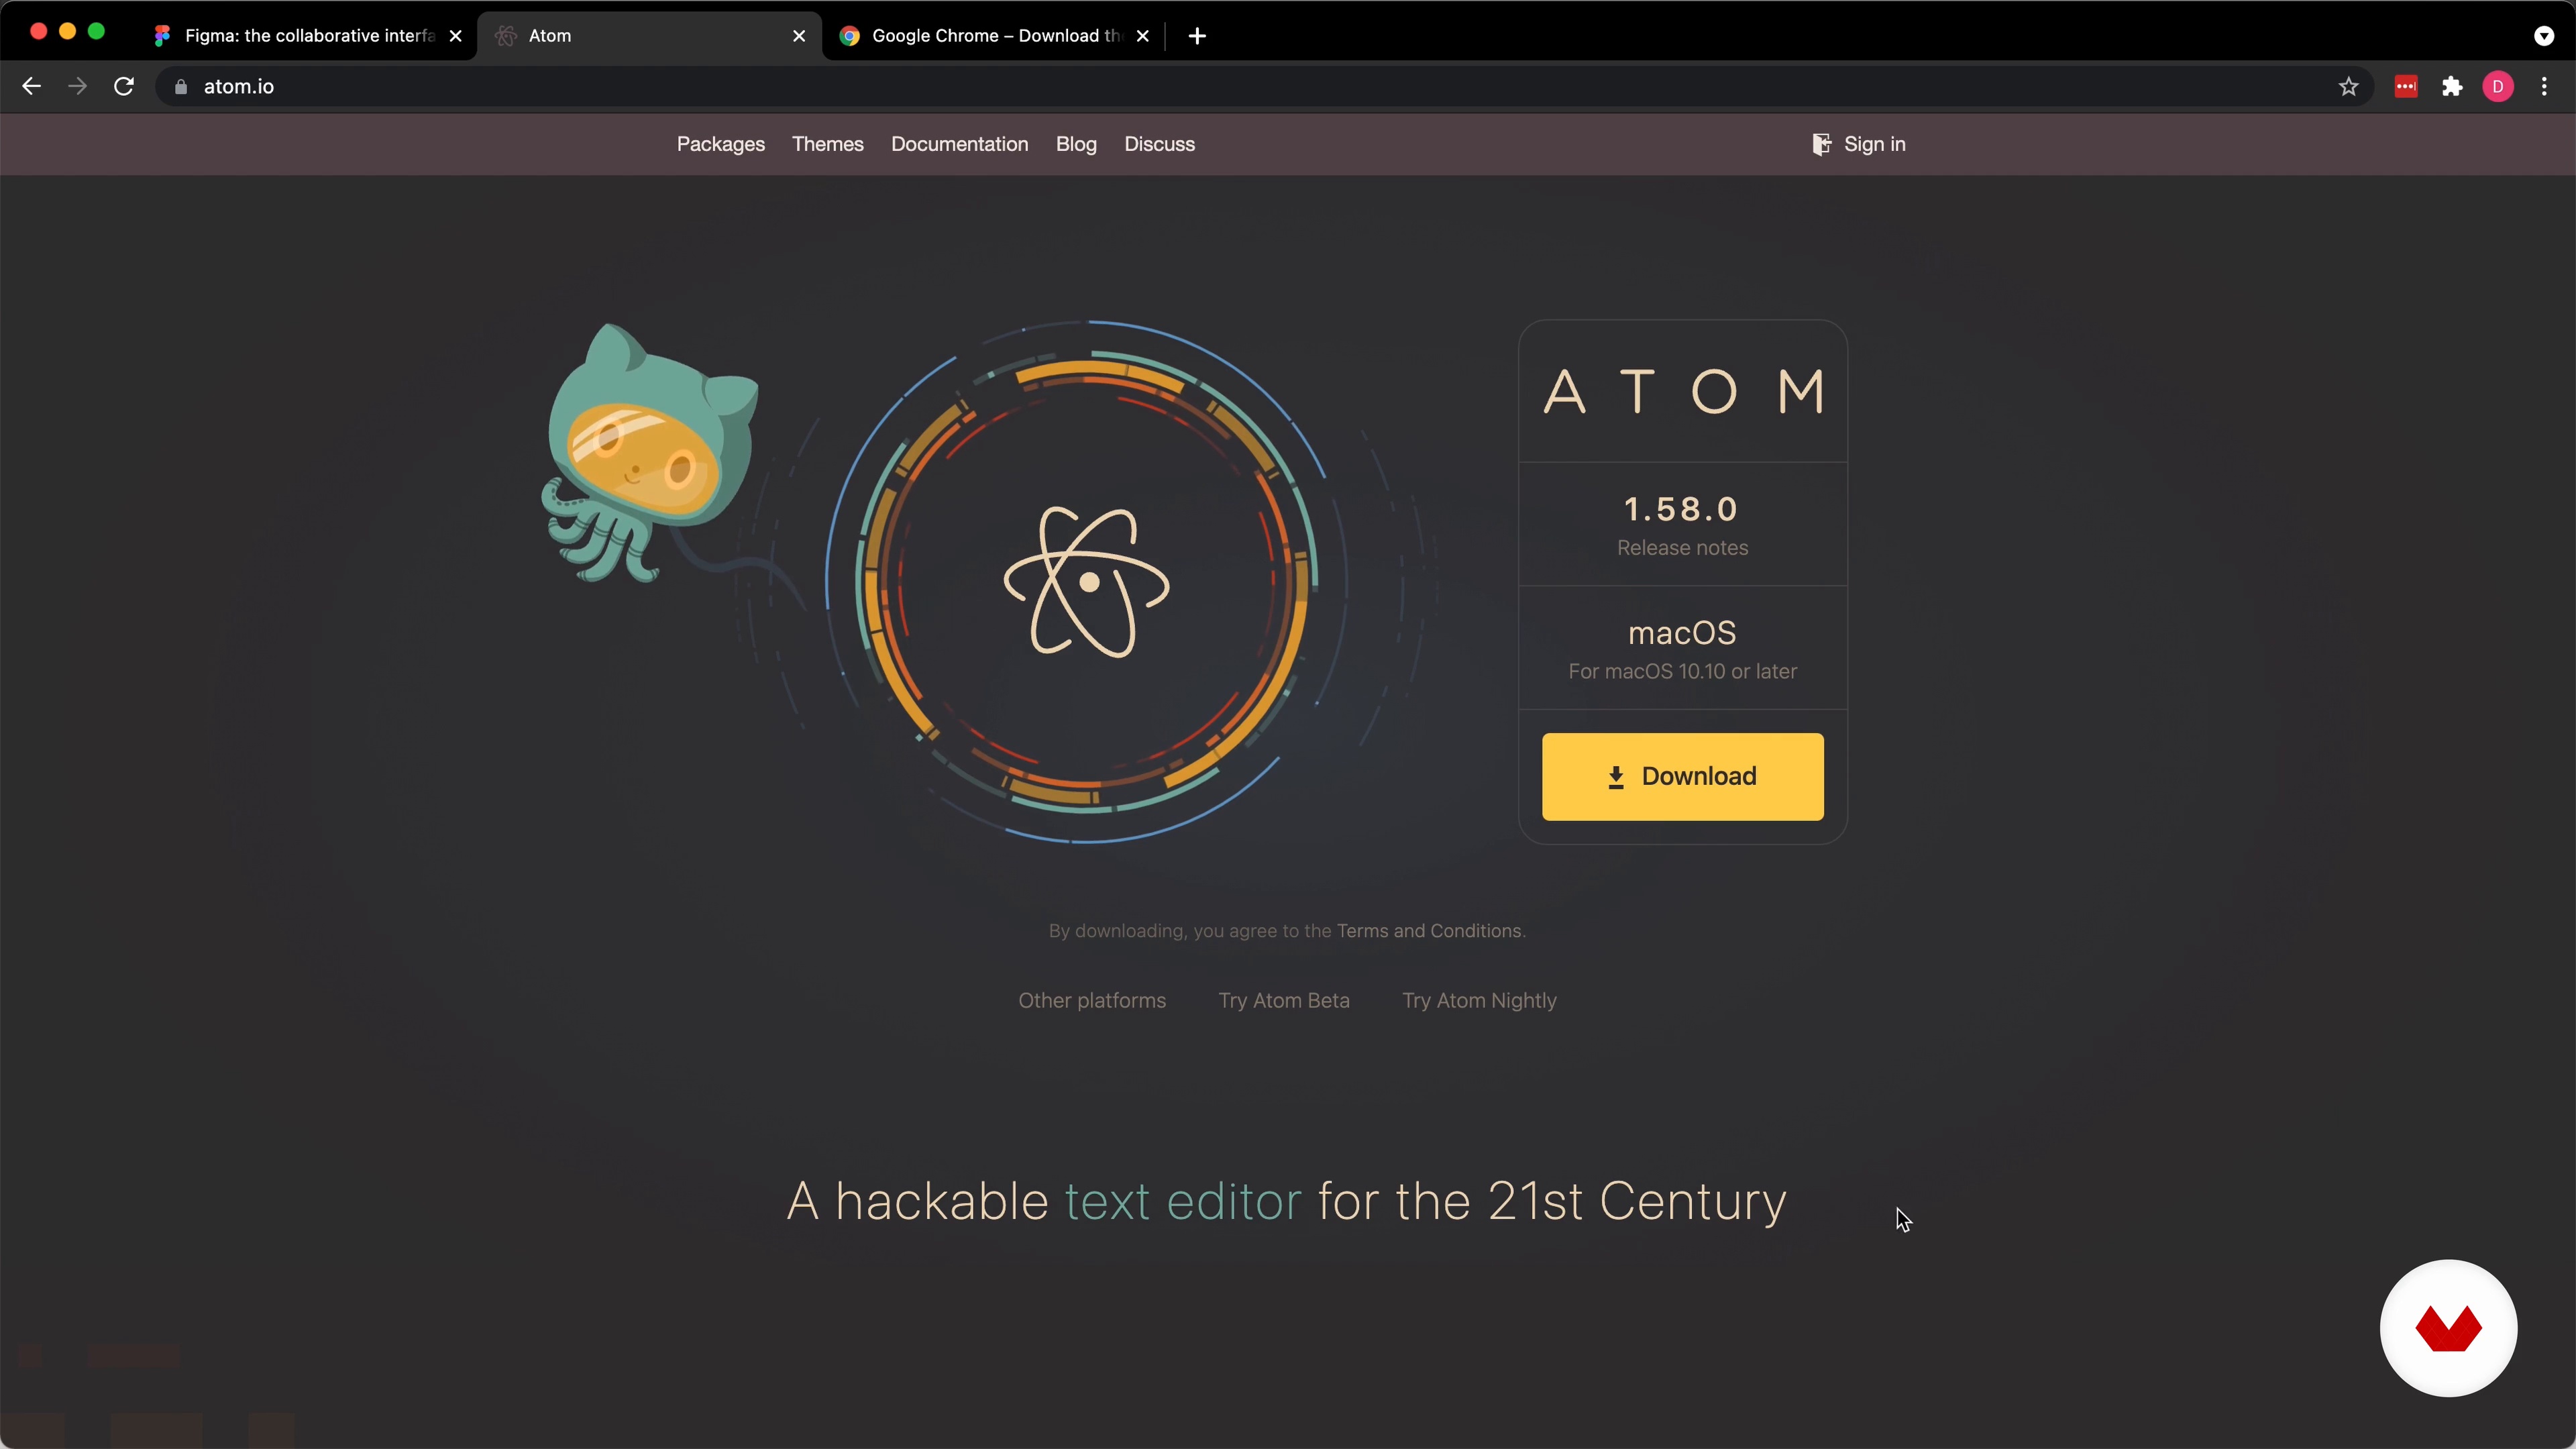Open a new browser tab
This screenshot has width=2576, height=1449.
(x=1197, y=36)
